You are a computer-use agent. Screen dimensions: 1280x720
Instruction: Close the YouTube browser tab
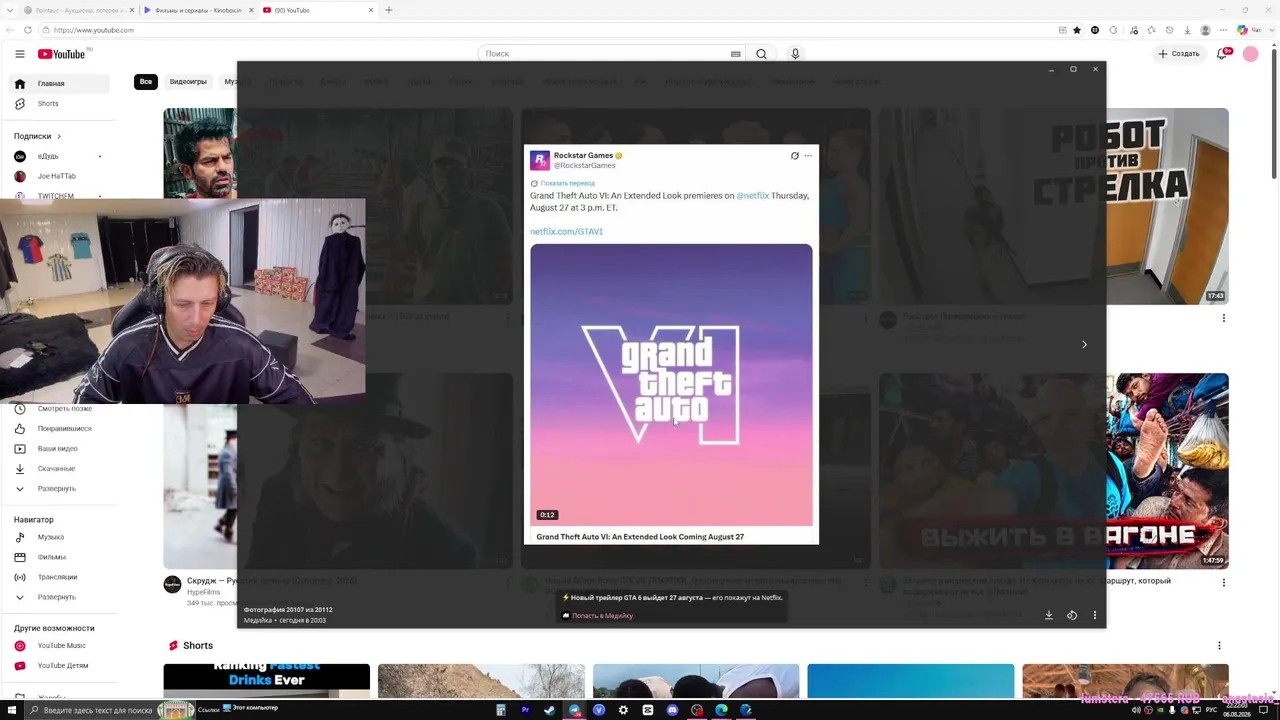click(371, 10)
